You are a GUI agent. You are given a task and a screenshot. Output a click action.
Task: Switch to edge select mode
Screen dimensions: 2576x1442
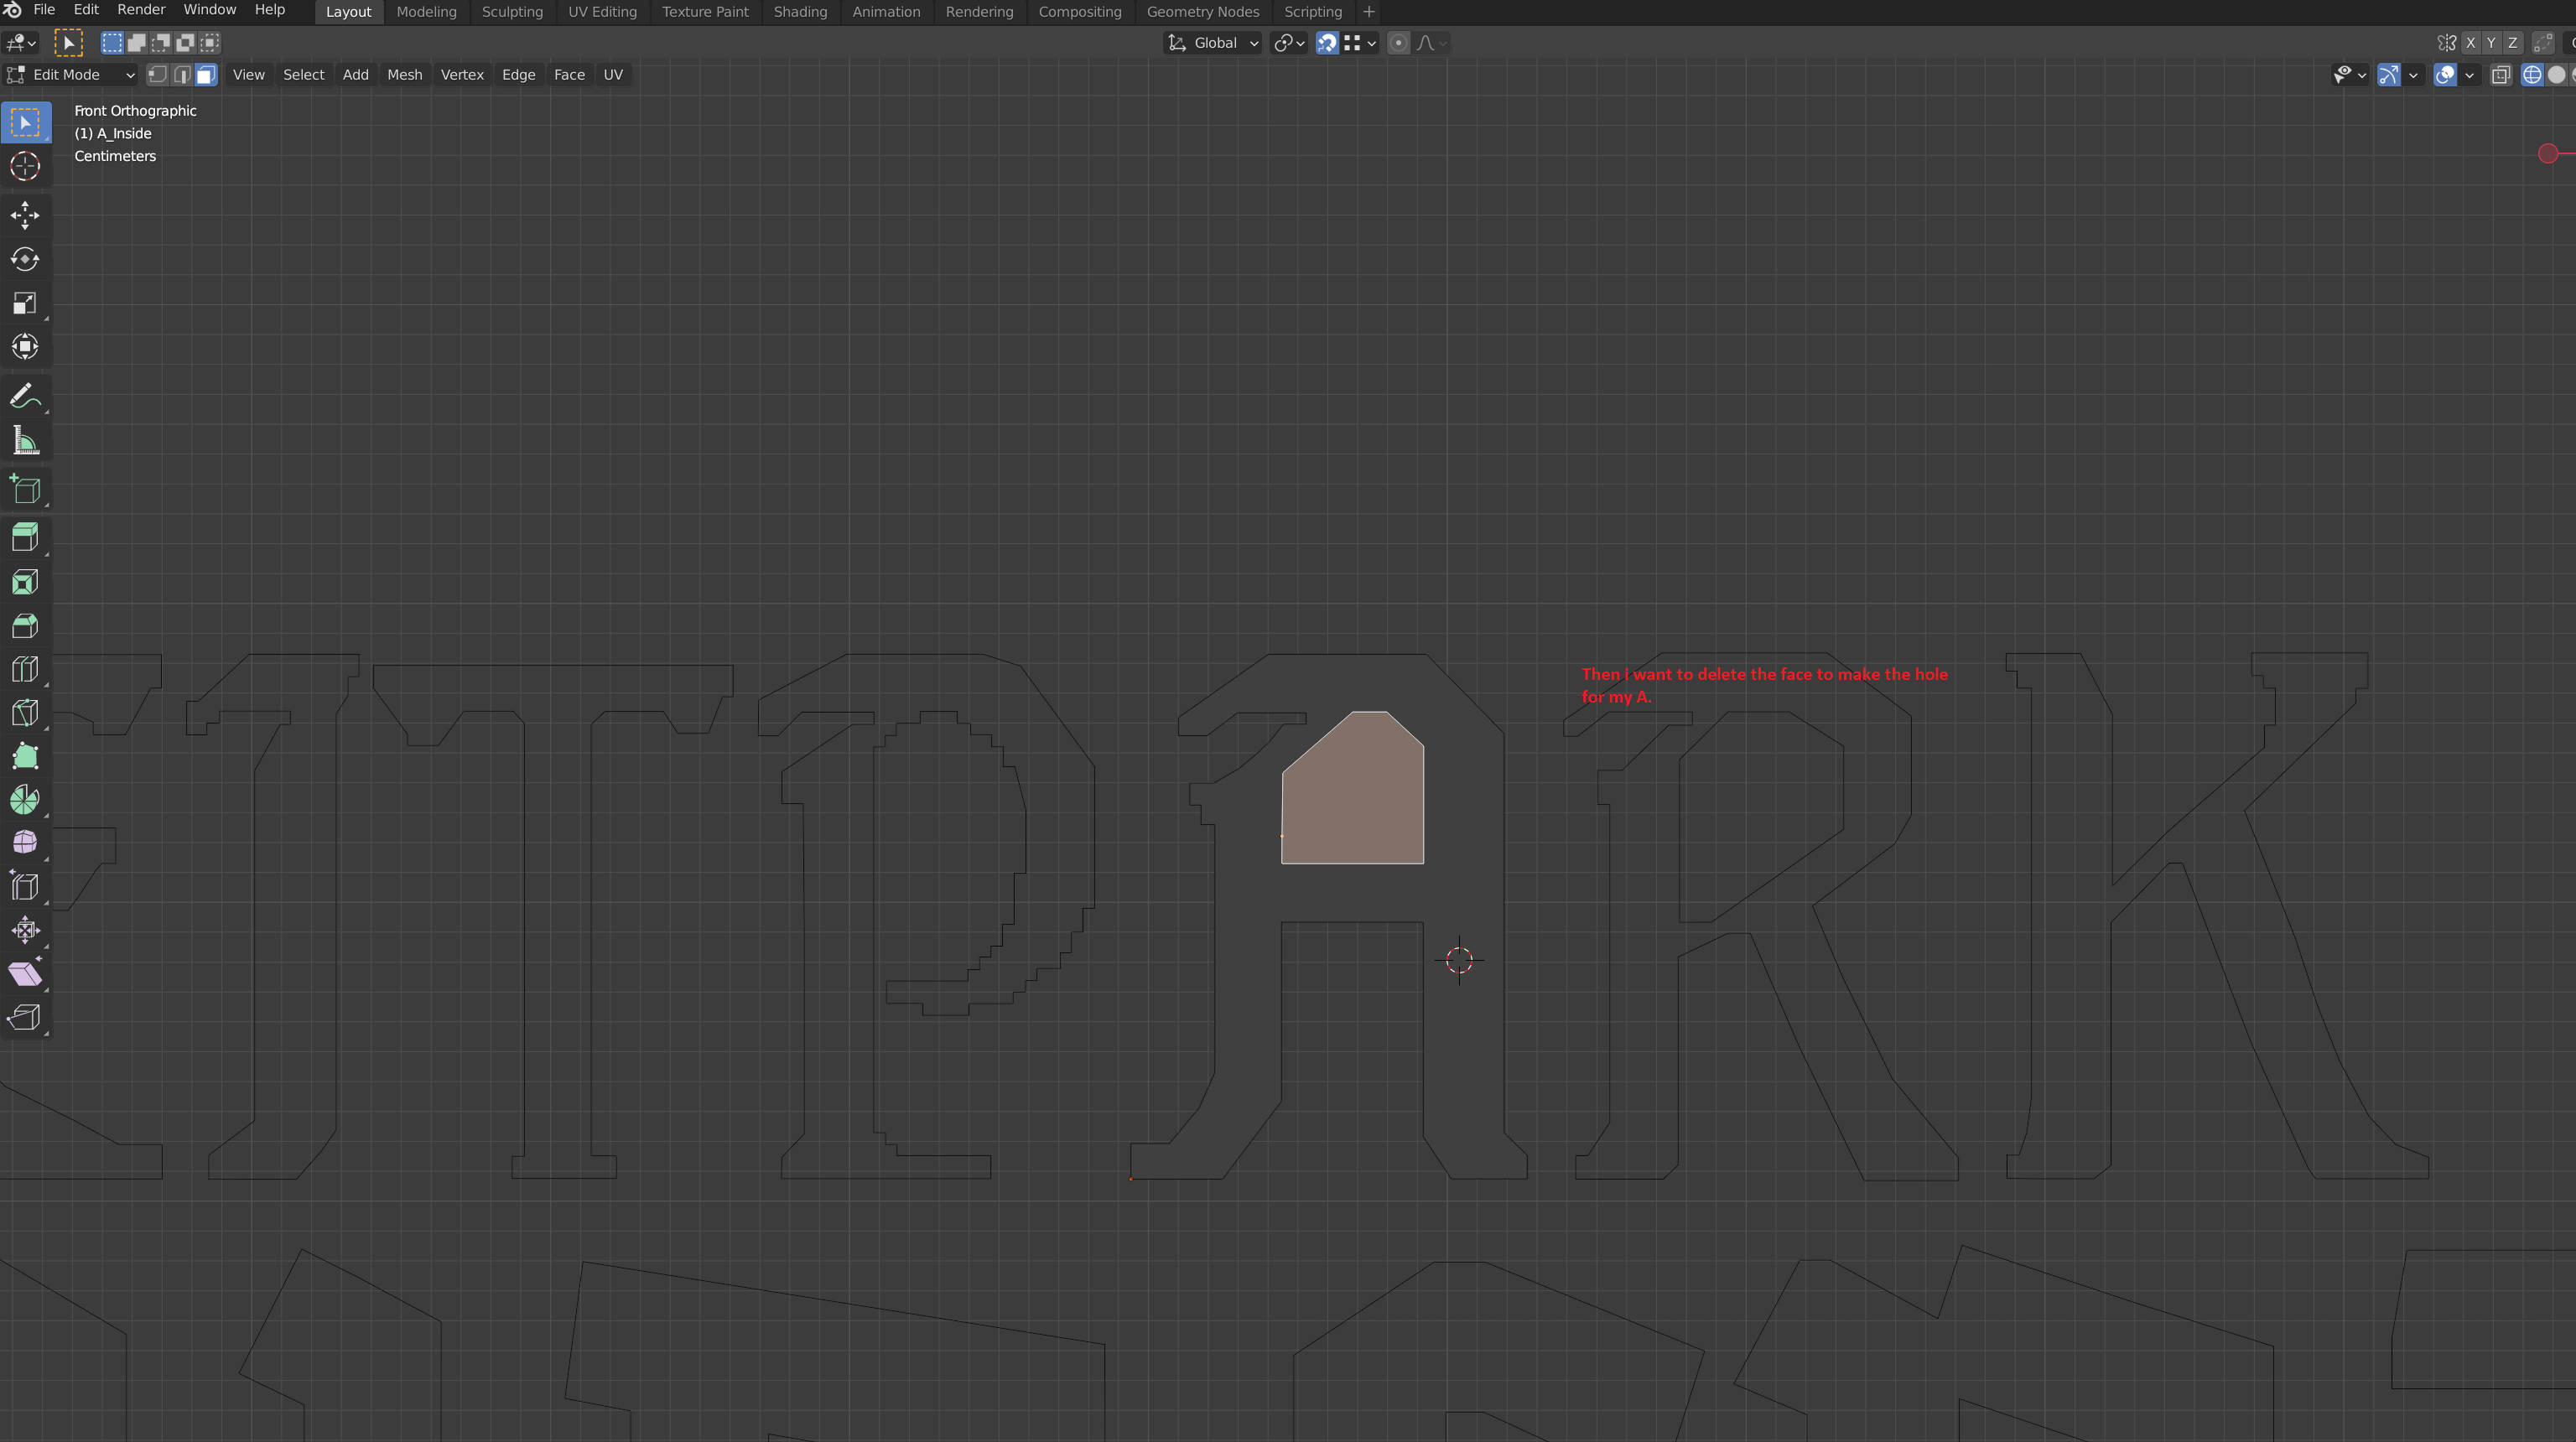point(182,75)
